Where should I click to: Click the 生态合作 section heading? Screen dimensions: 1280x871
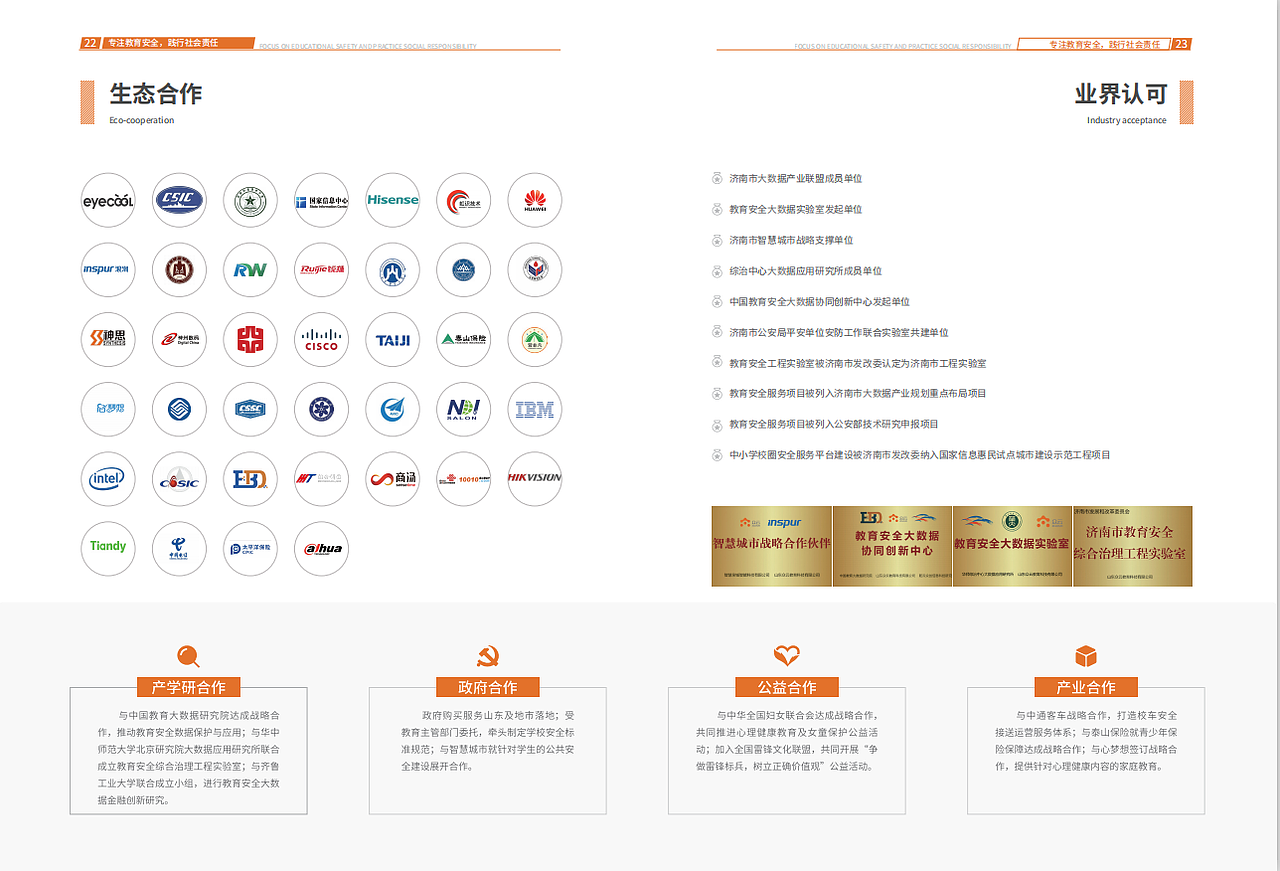pos(156,94)
